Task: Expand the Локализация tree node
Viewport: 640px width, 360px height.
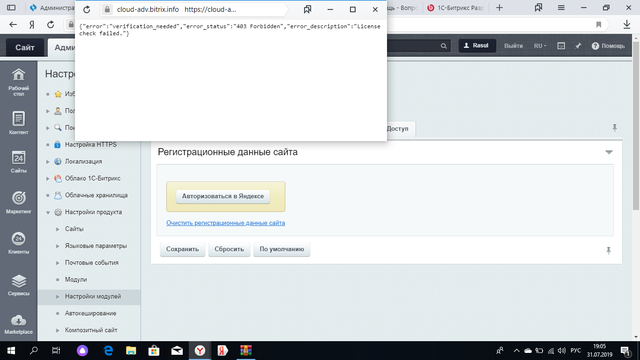Action: pyautogui.click(x=48, y=162)
